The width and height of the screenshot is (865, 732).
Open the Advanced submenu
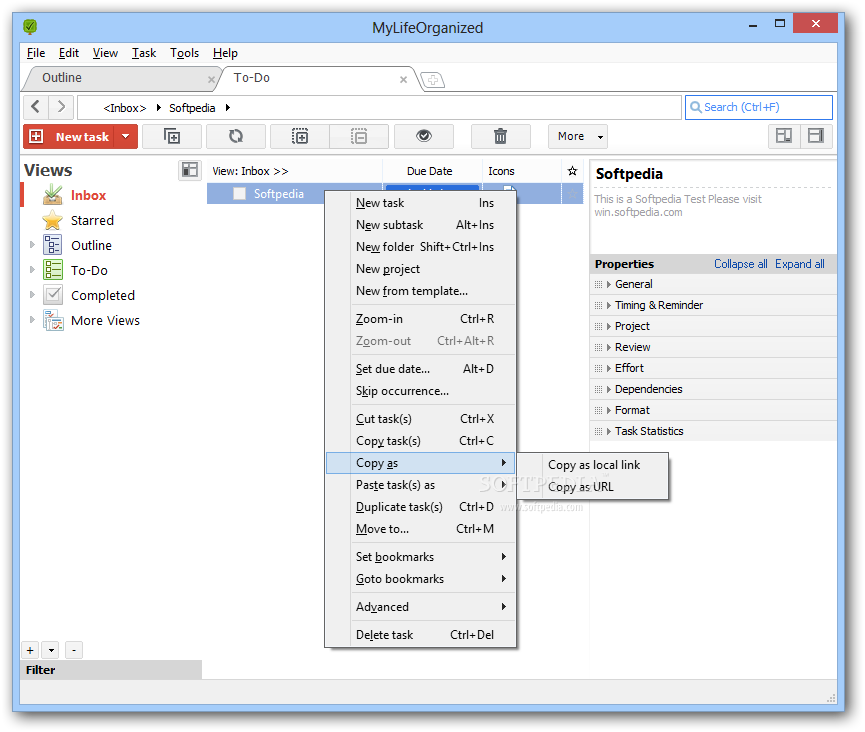coord(421,607)
